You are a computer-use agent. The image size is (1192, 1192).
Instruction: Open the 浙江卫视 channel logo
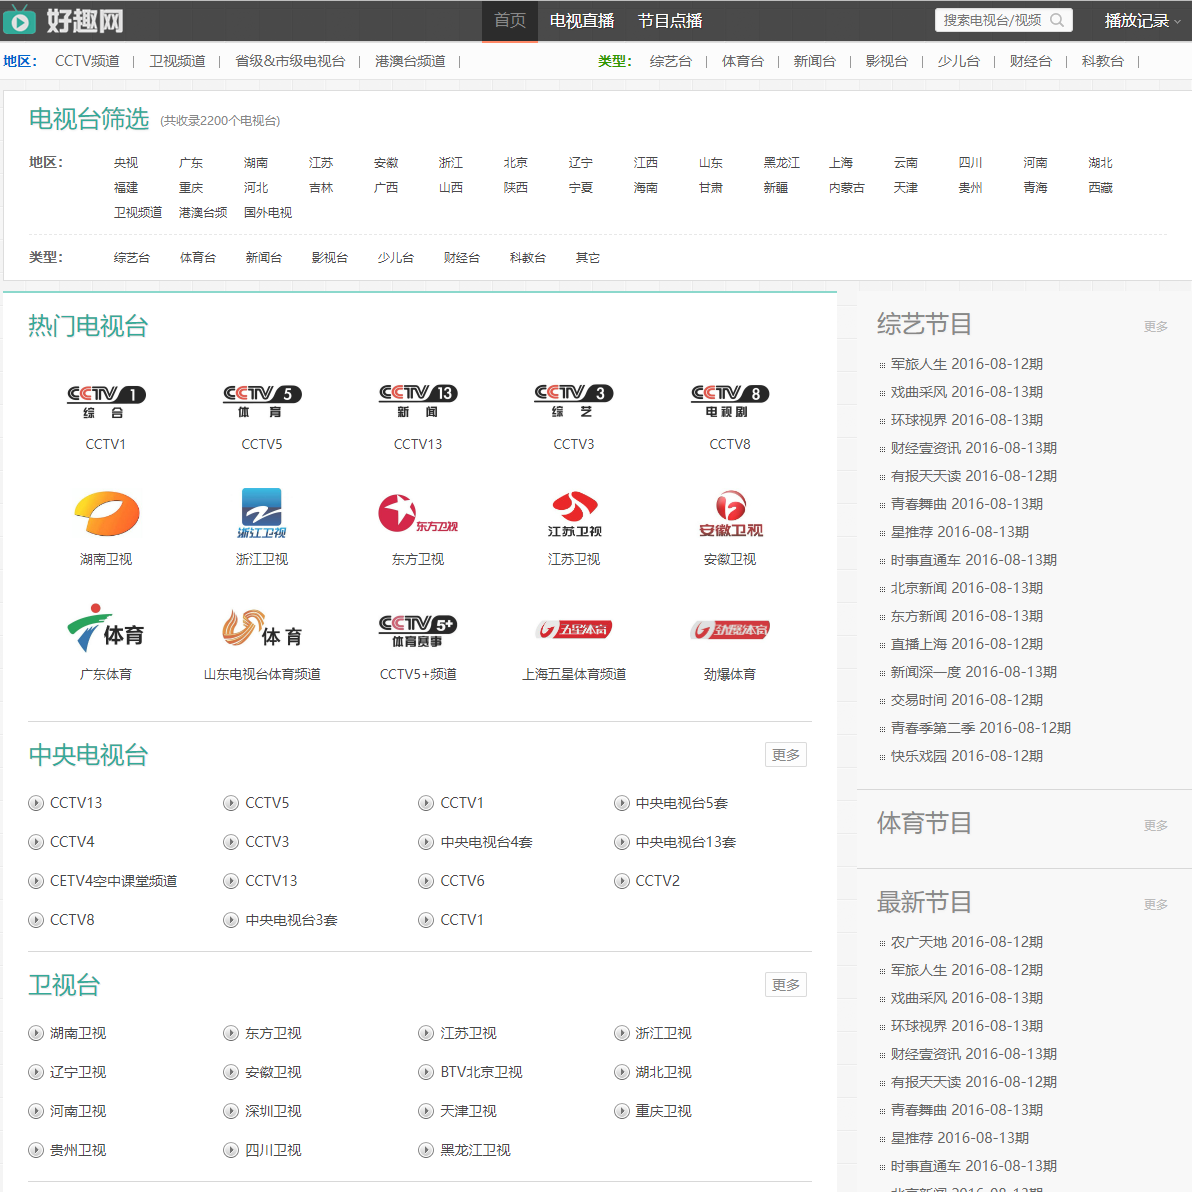pyautogui.click(x=262, y=514)
